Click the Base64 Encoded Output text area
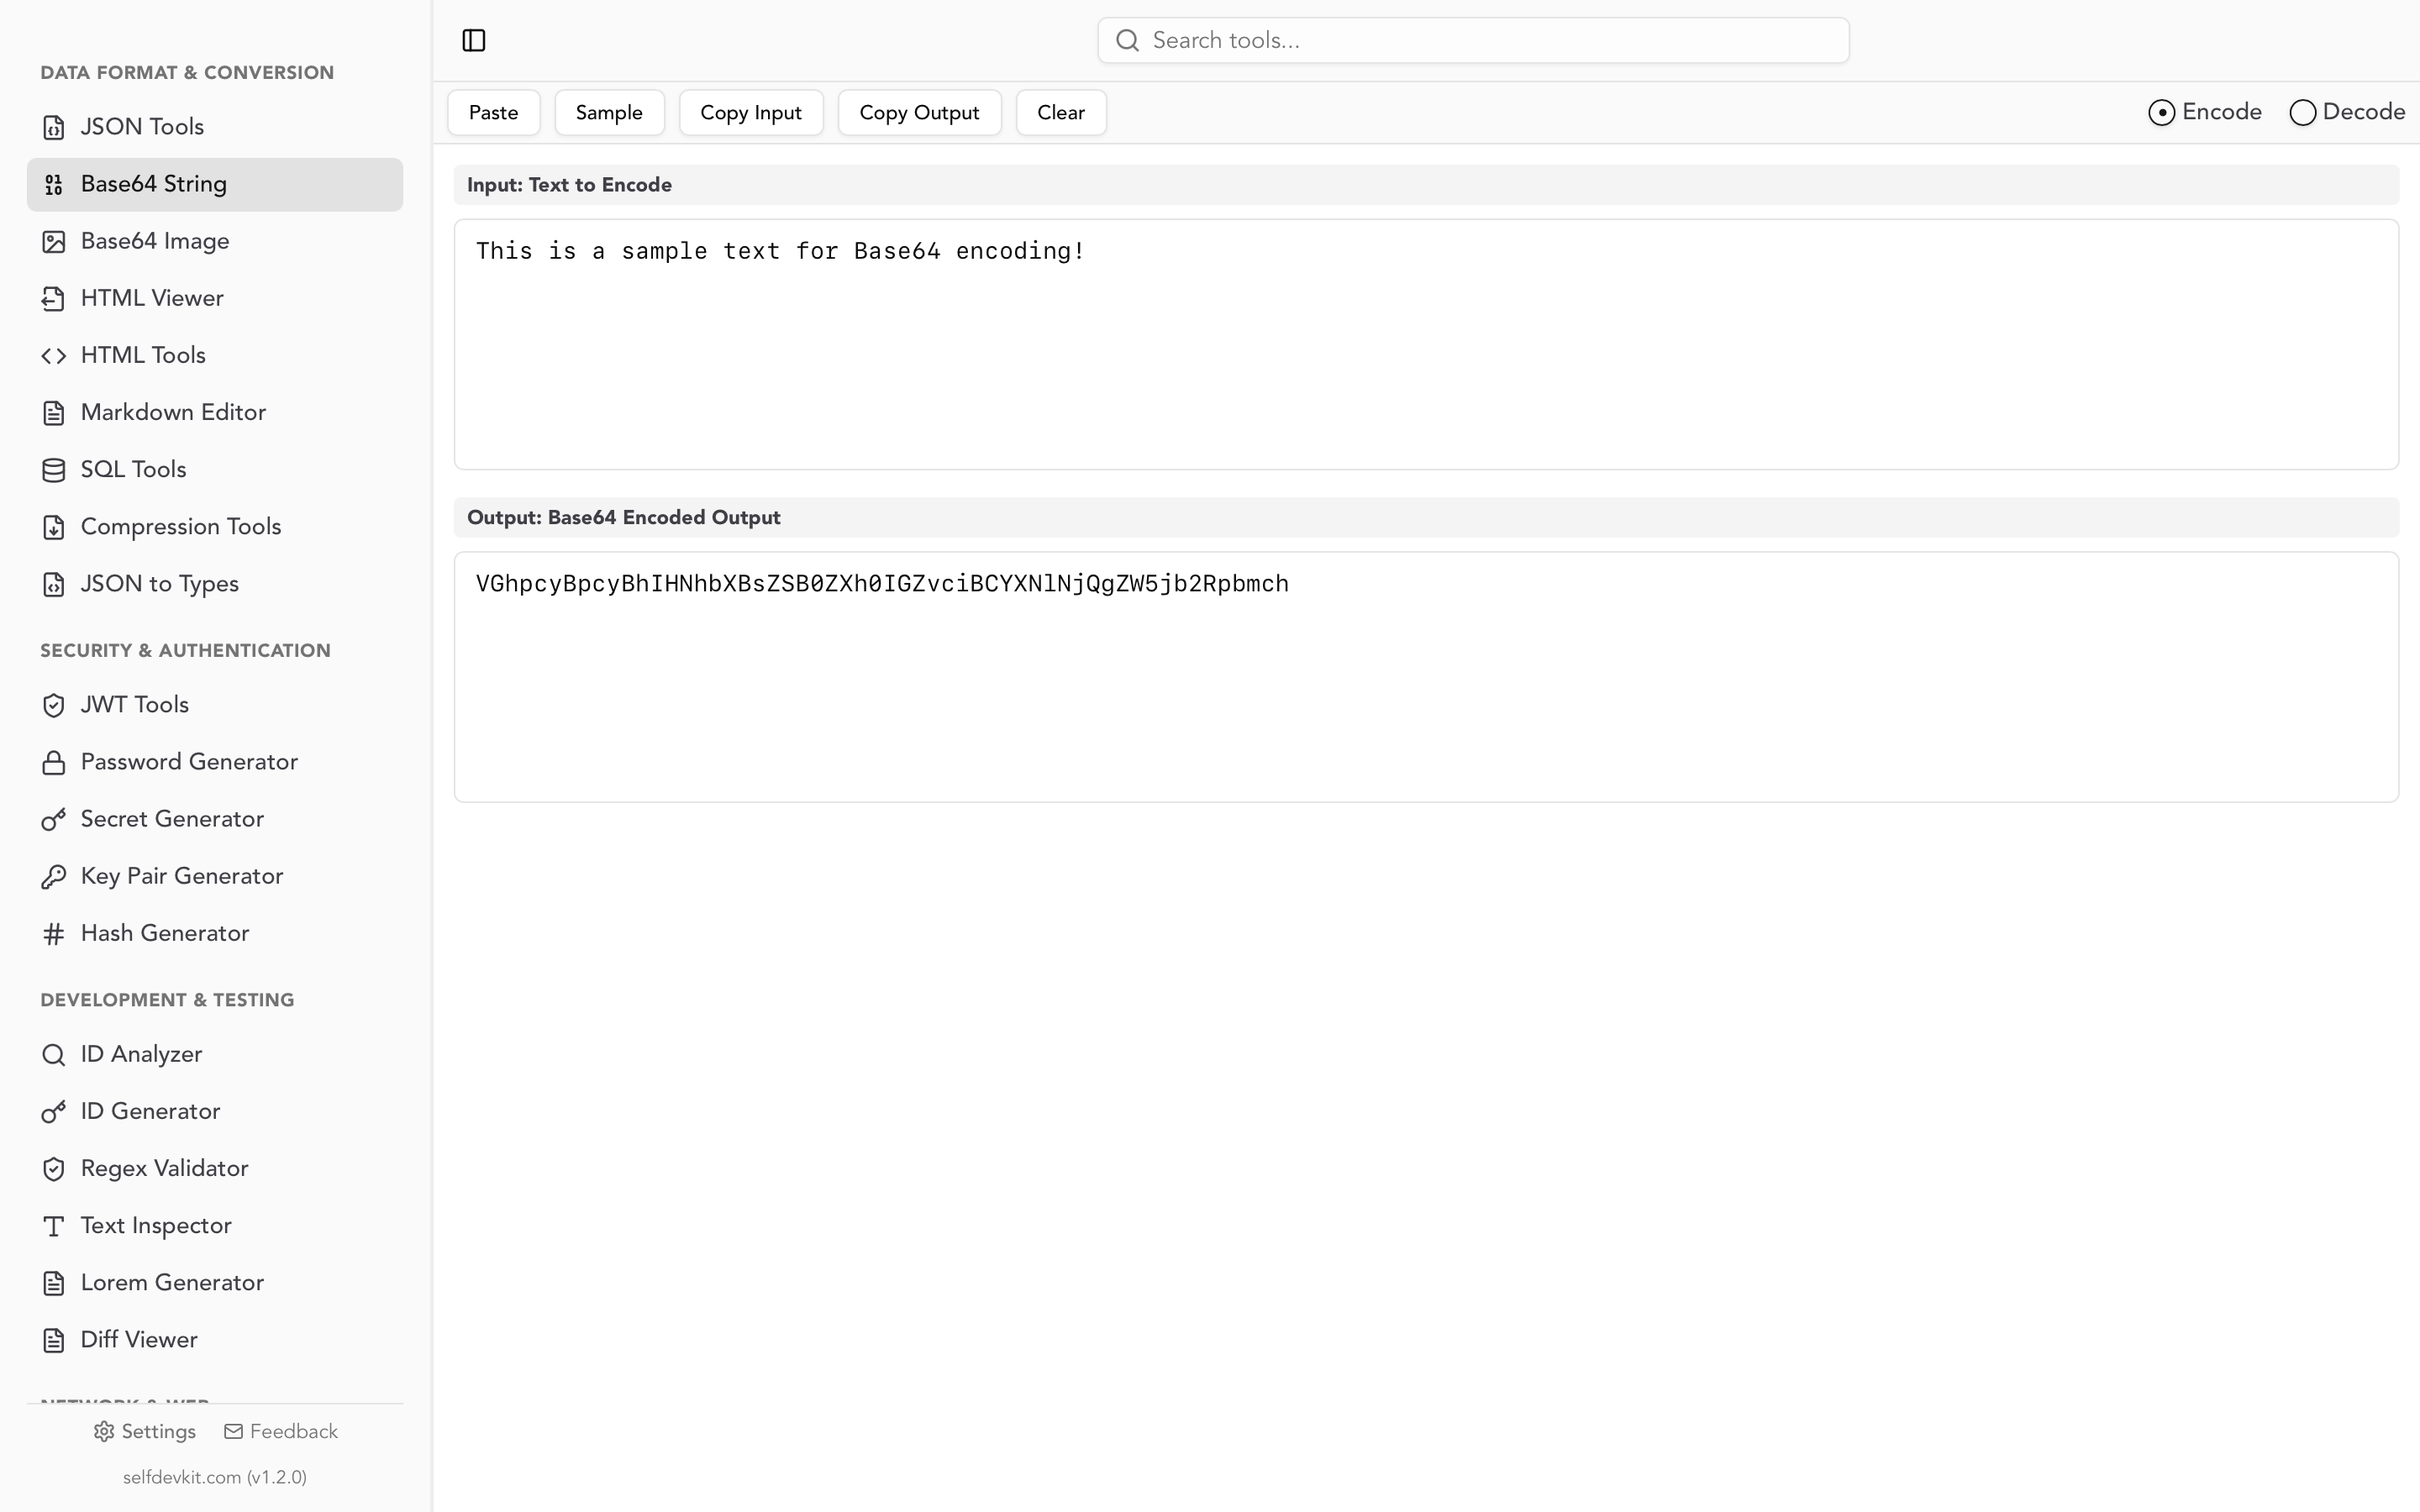The image size is (2420, 1512). coord(1426,677)
